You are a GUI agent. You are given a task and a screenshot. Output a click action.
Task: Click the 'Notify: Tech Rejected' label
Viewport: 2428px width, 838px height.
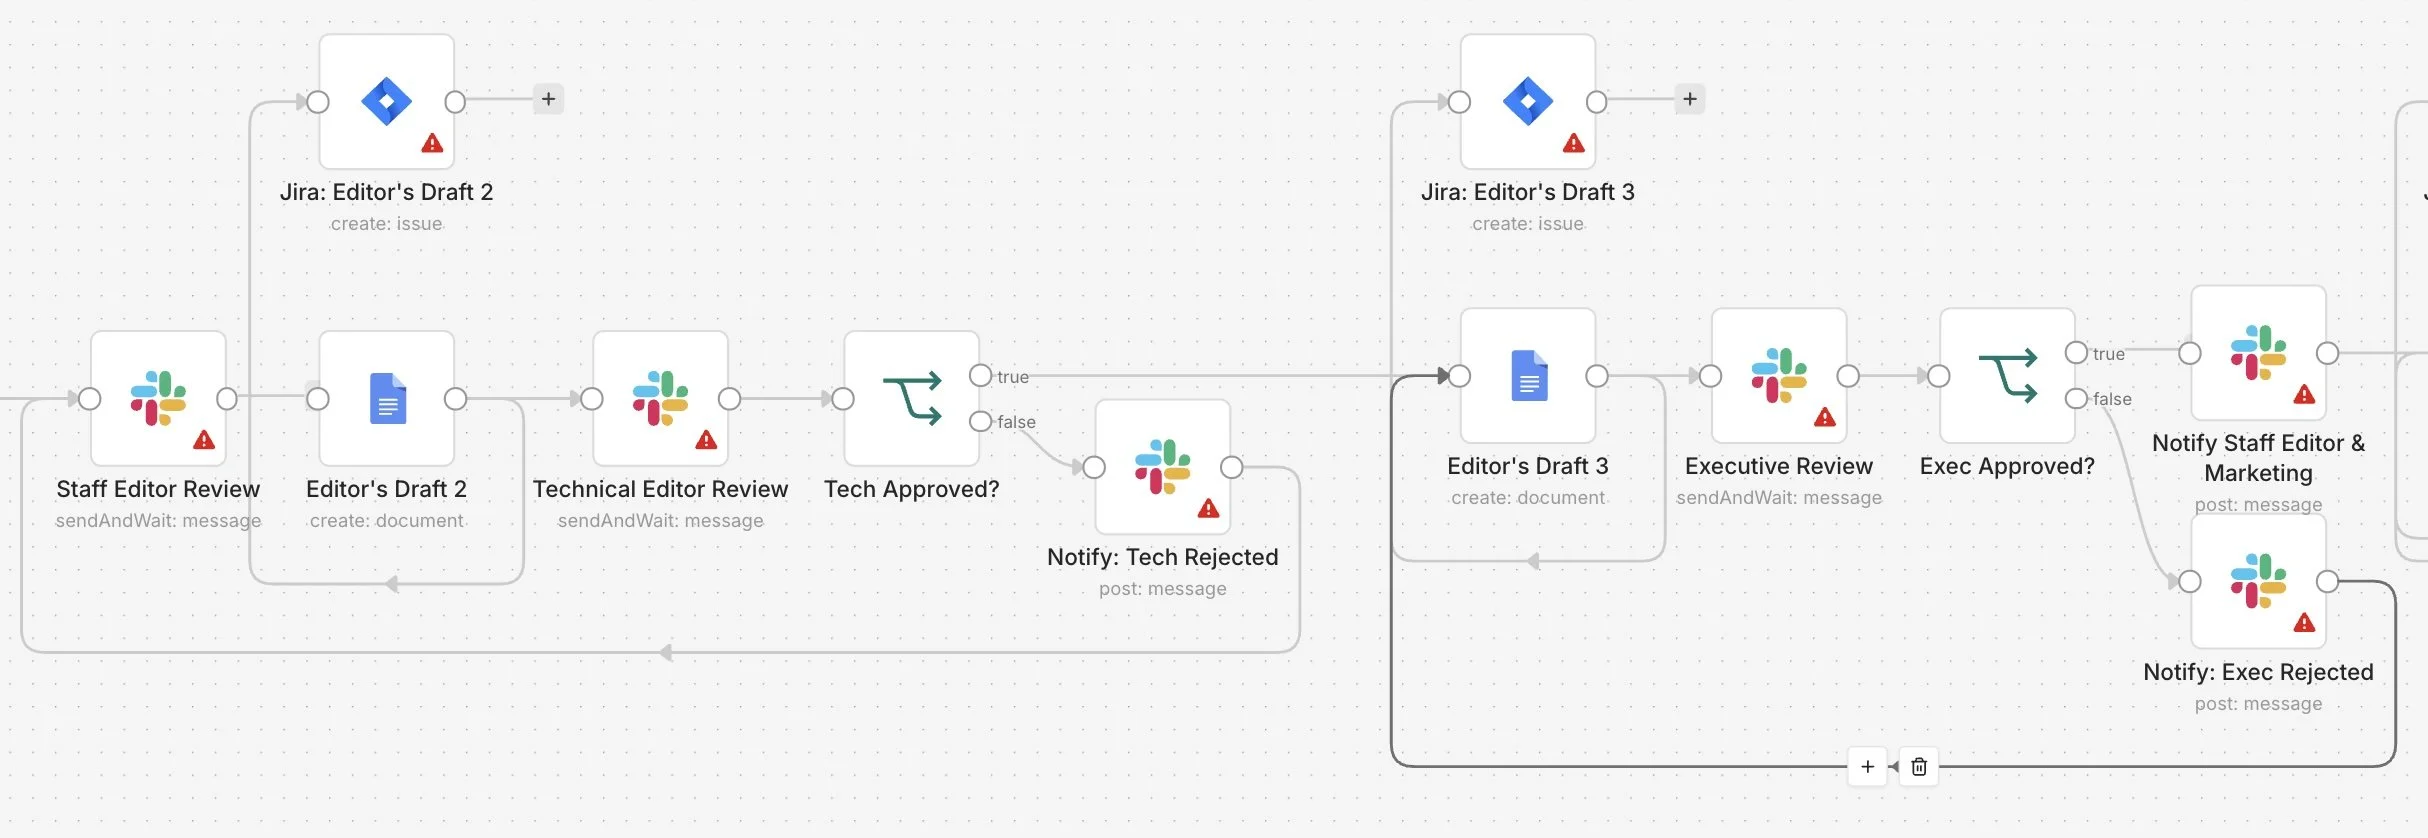(x=1163, y=557)
